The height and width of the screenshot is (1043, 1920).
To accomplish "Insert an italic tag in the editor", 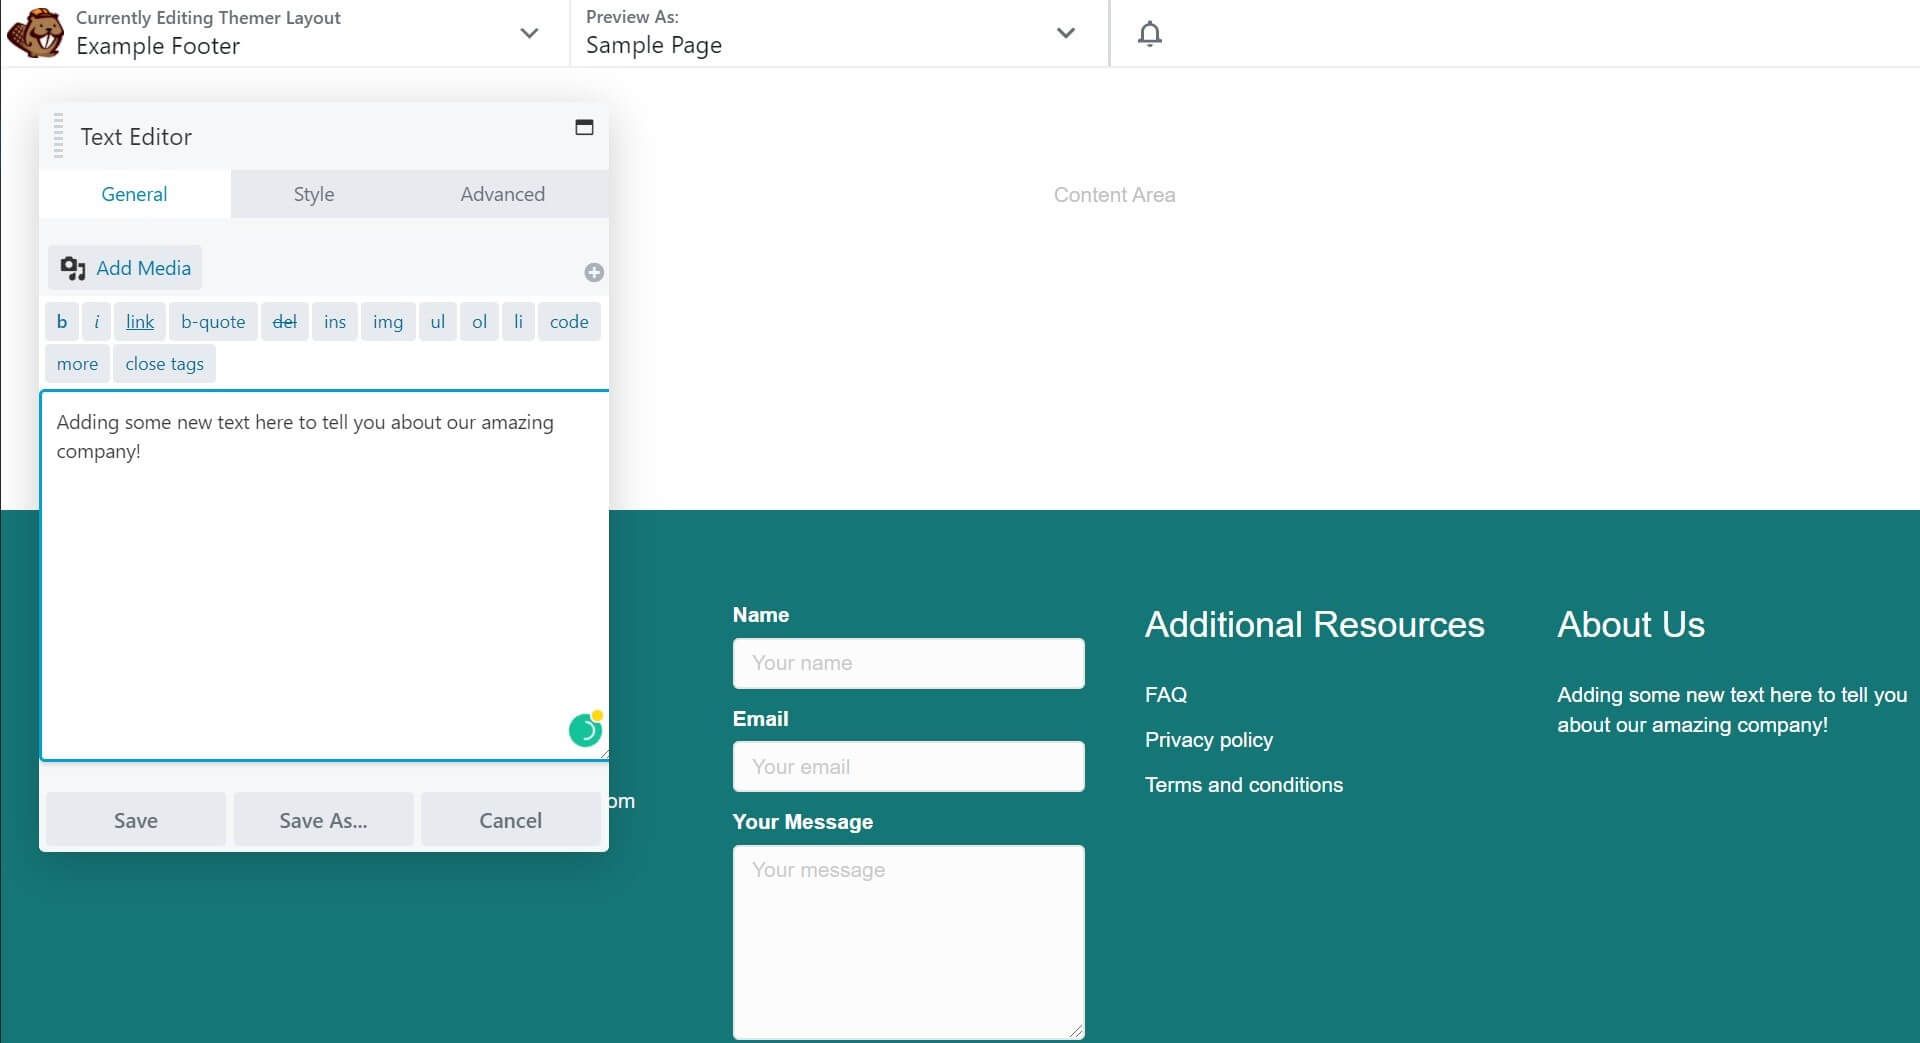I will tap(96, 321).
